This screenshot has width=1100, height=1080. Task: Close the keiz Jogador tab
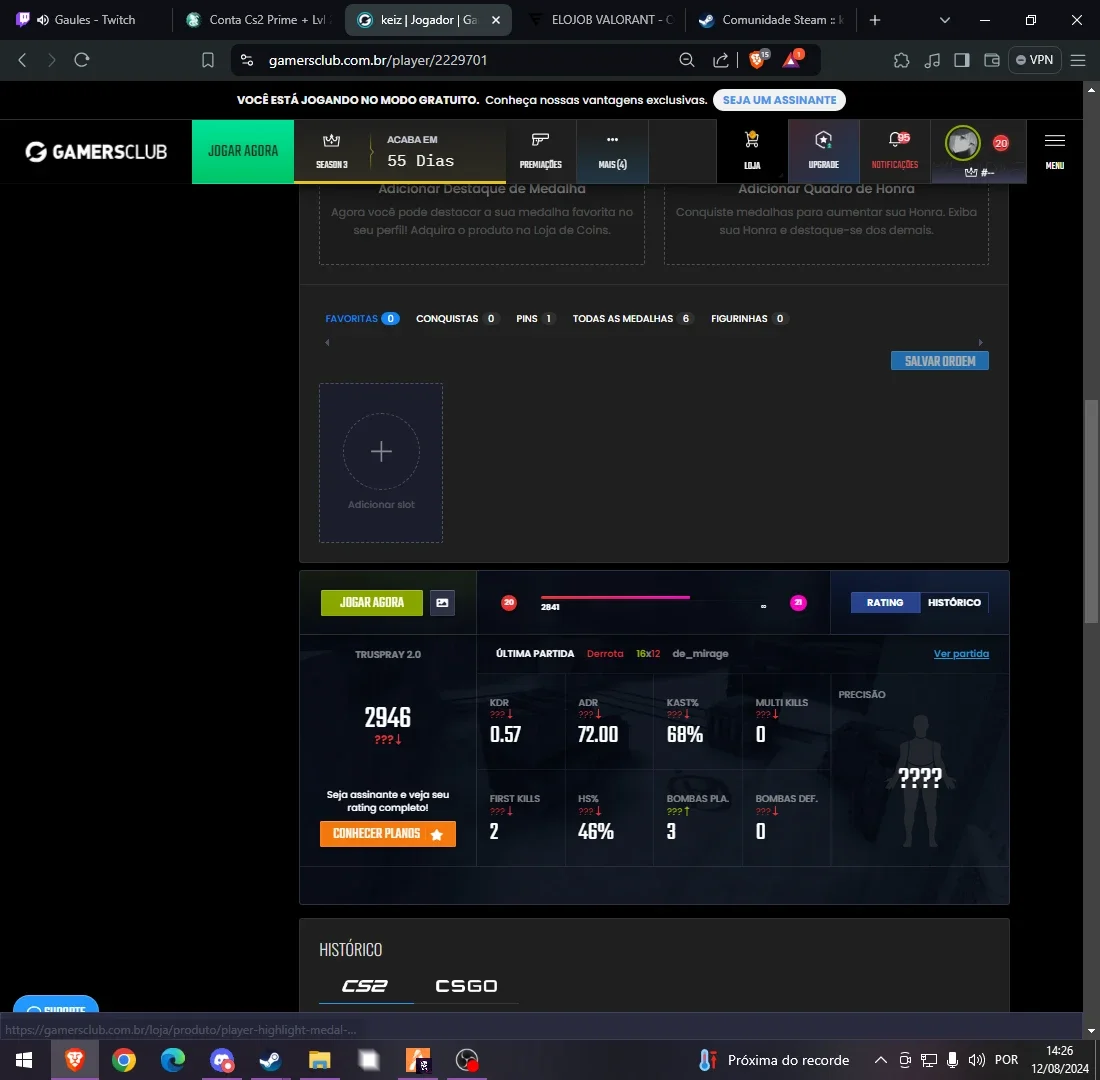tap(496, 20)
